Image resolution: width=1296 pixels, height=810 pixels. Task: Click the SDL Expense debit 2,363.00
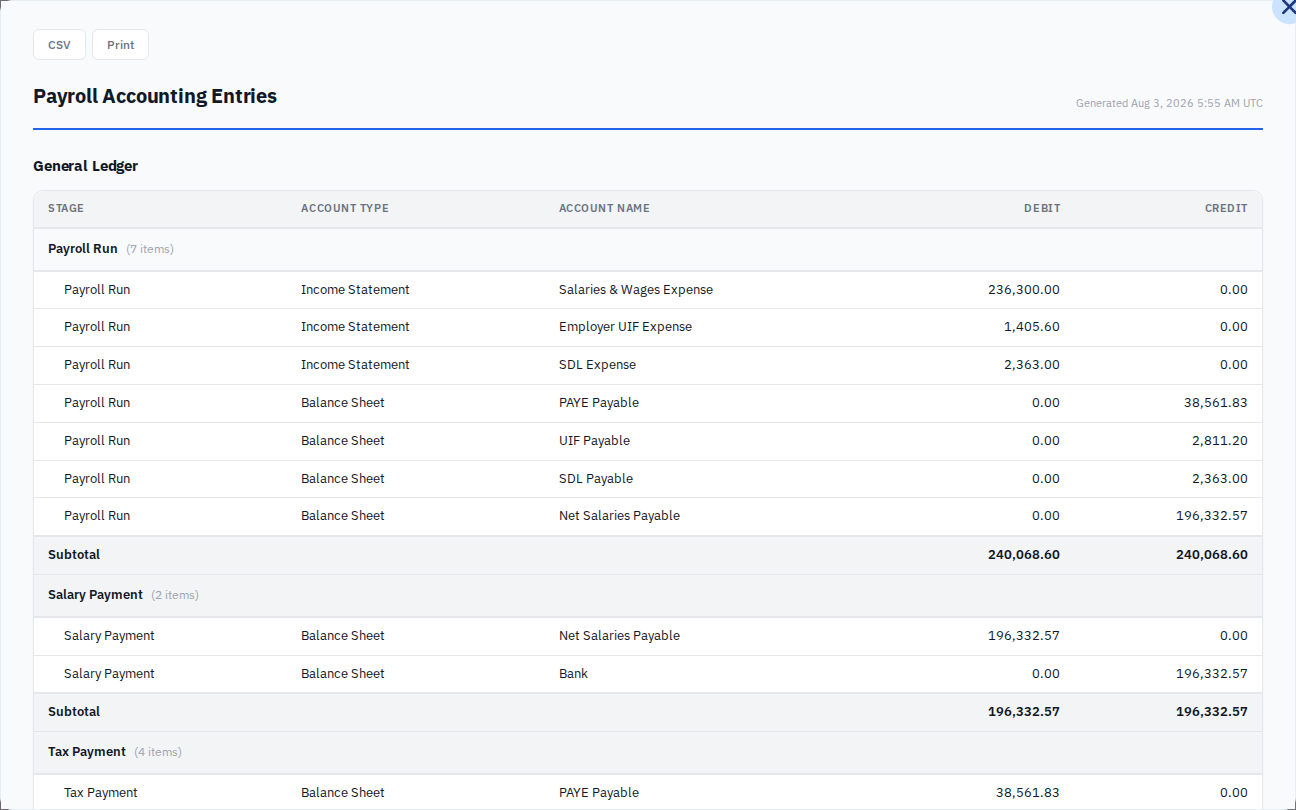1032,365
